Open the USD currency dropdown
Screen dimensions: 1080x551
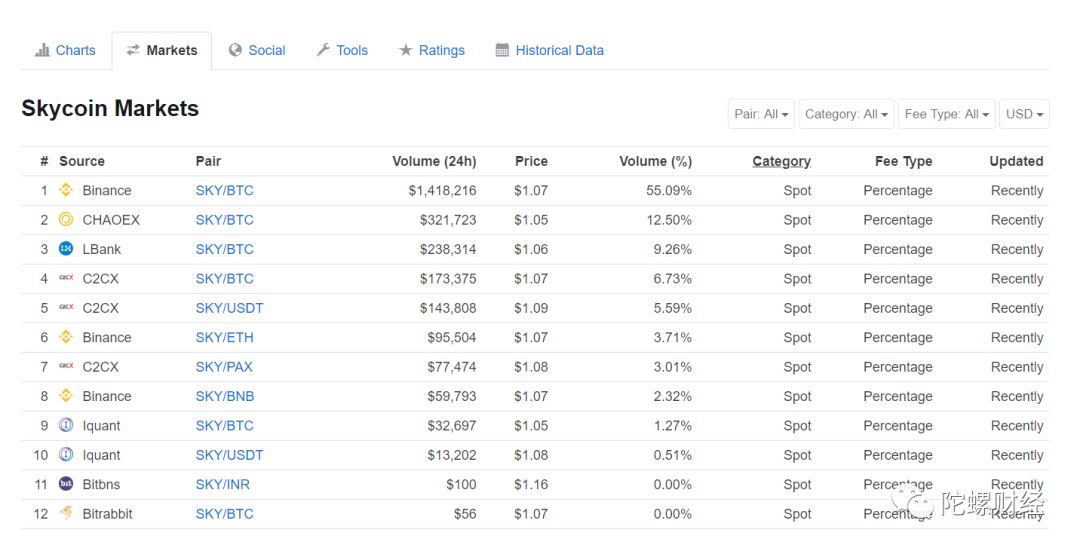coord(1024,114)
